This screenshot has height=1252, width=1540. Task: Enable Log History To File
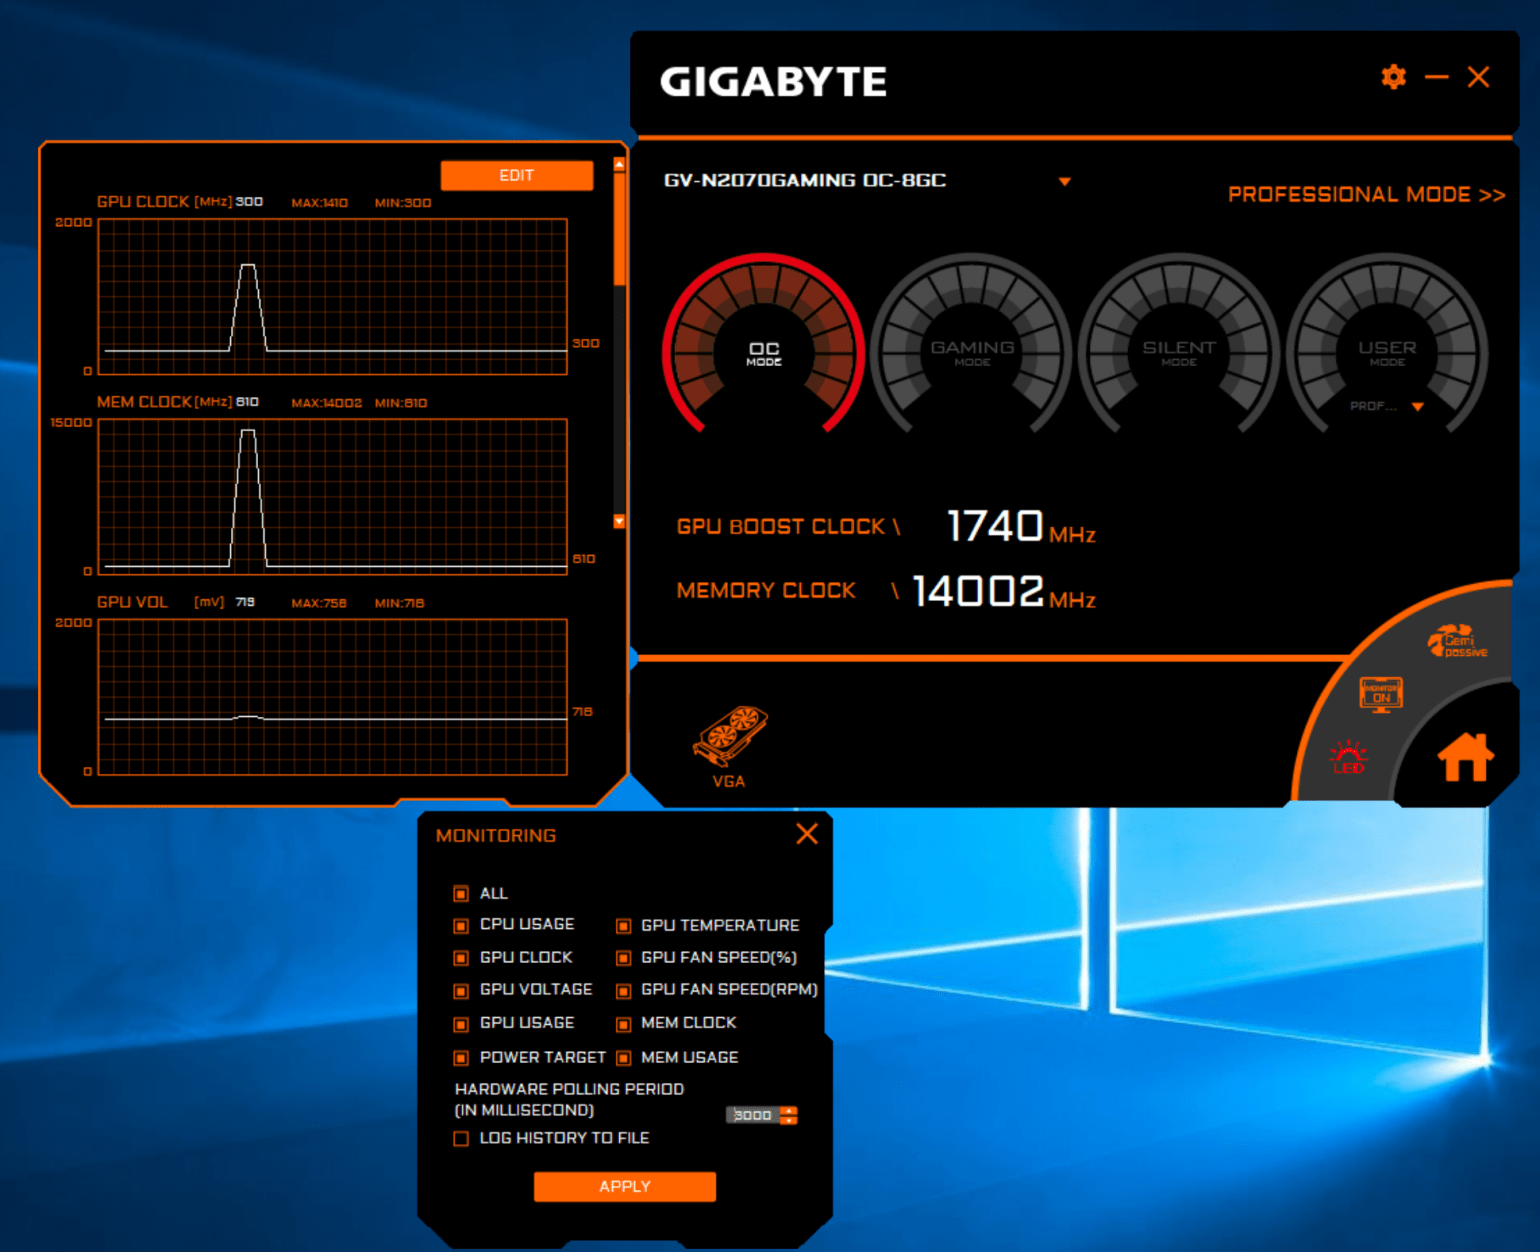click(x=461, y=1138)
